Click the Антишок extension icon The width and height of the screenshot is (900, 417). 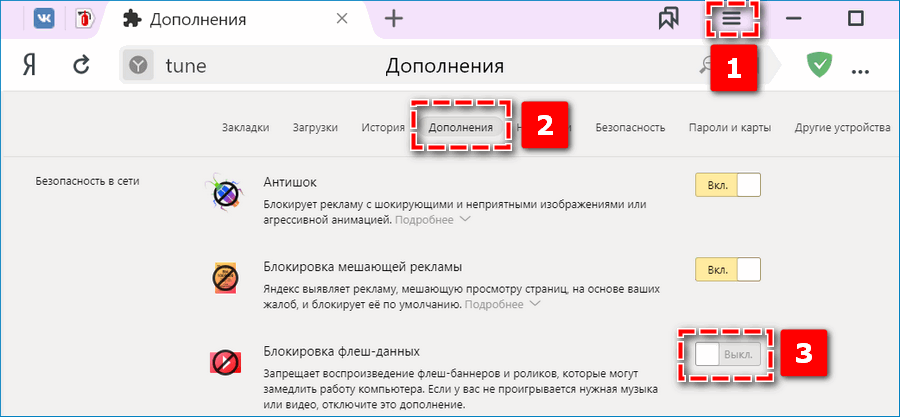[x=225, y=192]
